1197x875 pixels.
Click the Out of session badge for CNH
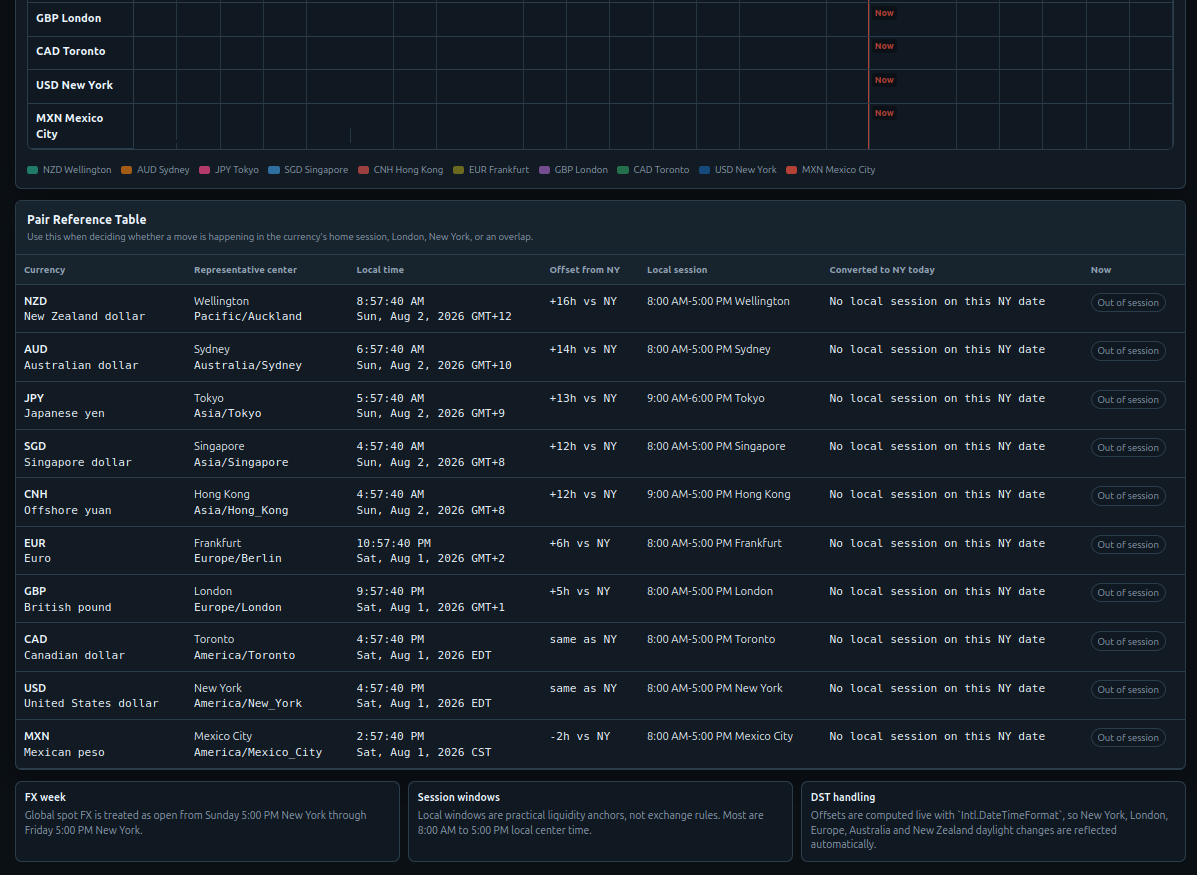click(1128, 496)
